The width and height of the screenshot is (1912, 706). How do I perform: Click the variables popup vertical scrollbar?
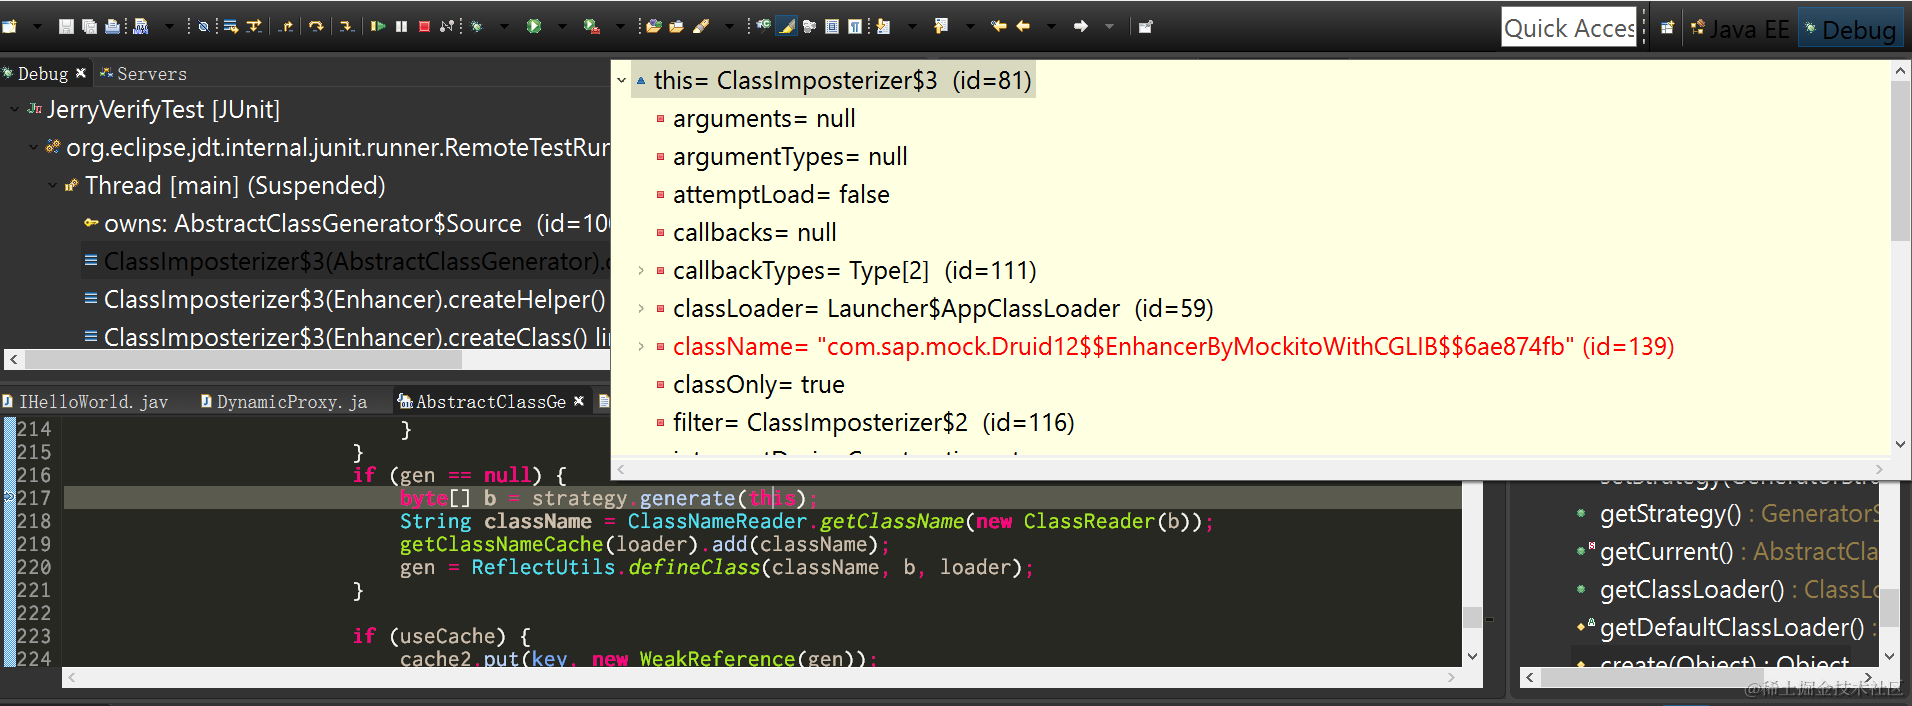[1900, 160]
